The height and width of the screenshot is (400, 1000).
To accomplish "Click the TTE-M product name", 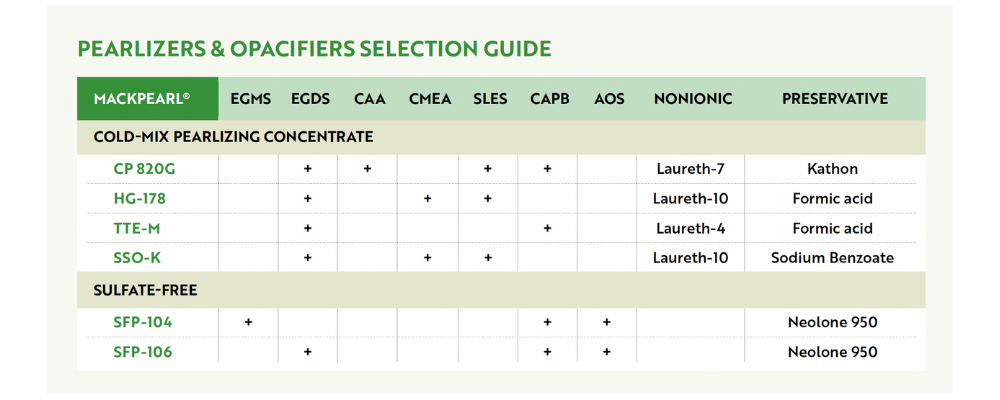I will (x=136, y=228).
